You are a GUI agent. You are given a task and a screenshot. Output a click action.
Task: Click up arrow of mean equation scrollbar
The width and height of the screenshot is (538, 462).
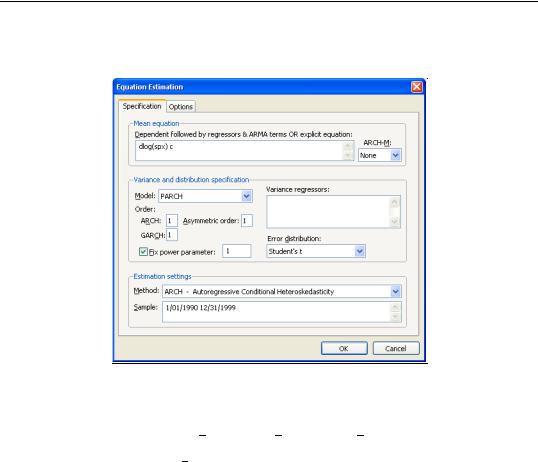point(348,146)
